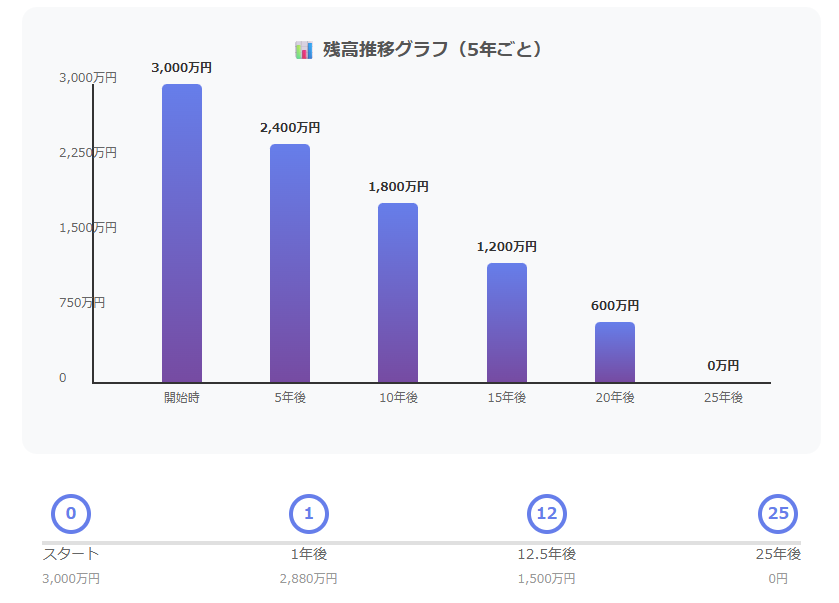This screenshot has width=839, height=603.
Task: Click the スタート label on the timeline
Action: [71, 554]
